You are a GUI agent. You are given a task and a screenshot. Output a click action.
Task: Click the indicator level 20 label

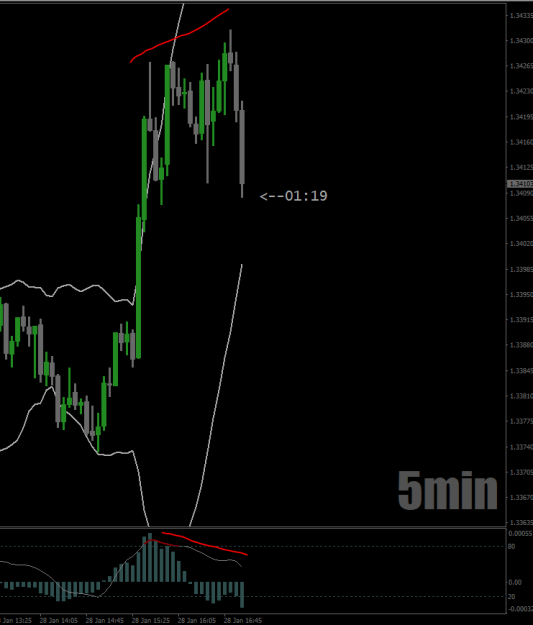point(511,597)
